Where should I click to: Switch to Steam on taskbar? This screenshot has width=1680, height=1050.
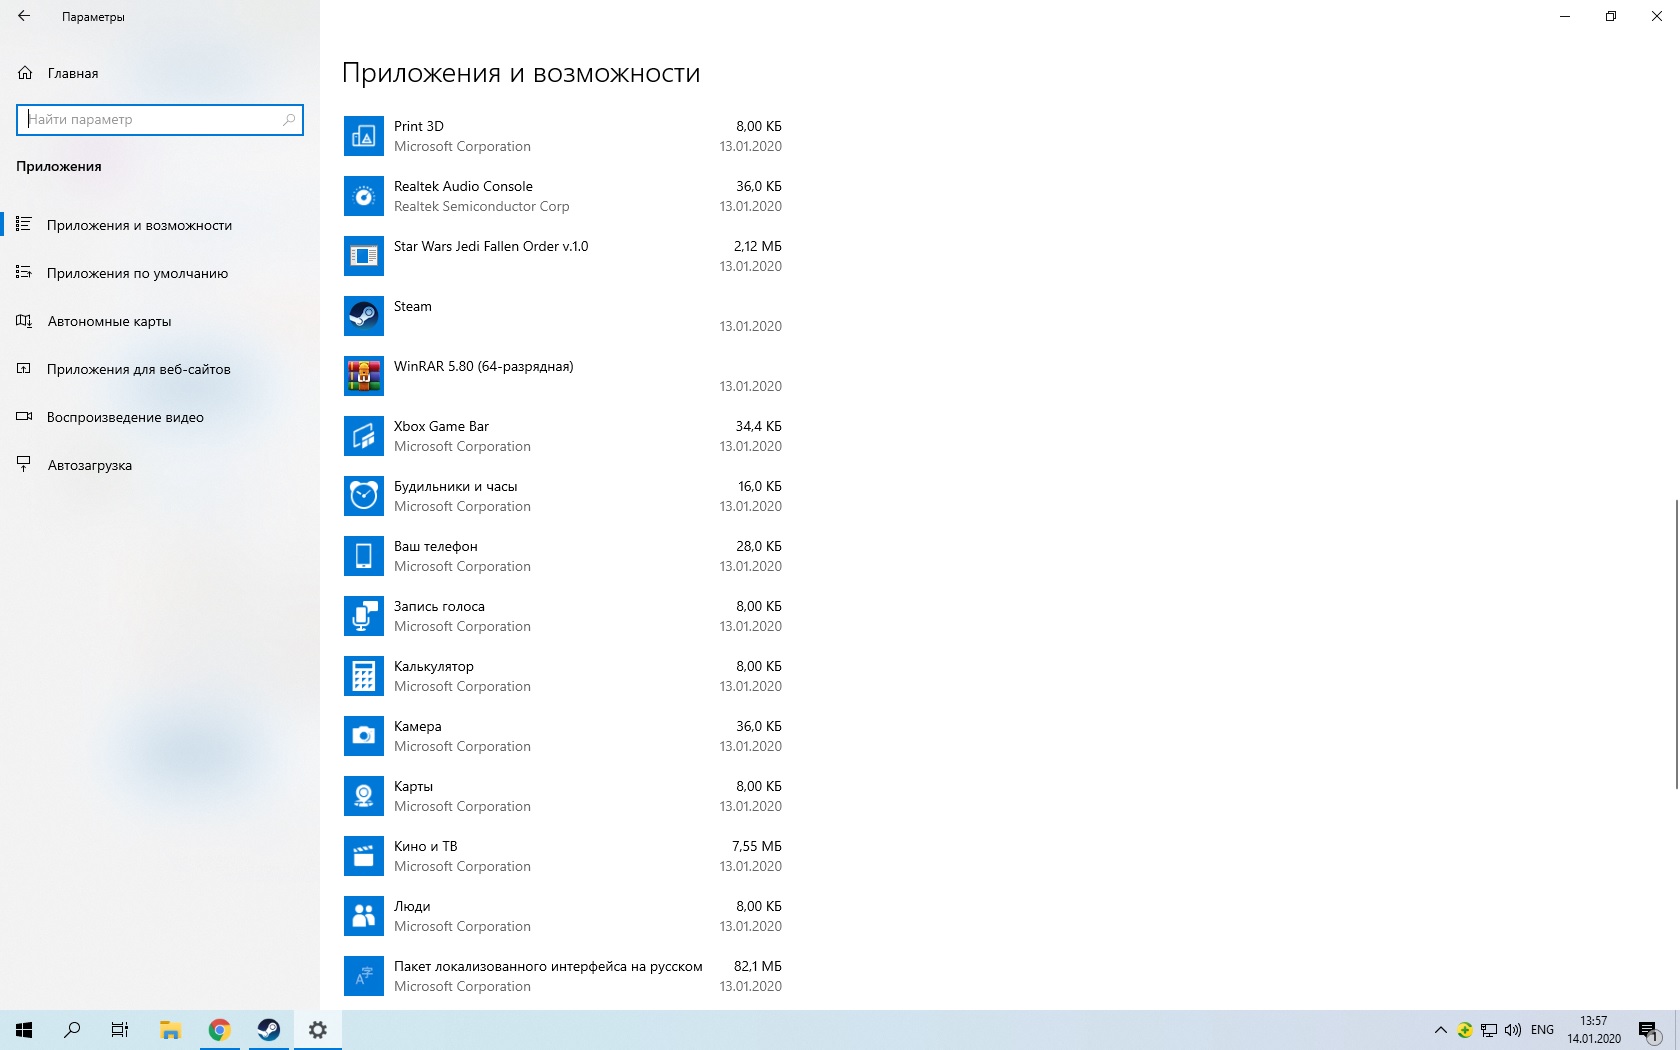click(x=268, y=1030)
